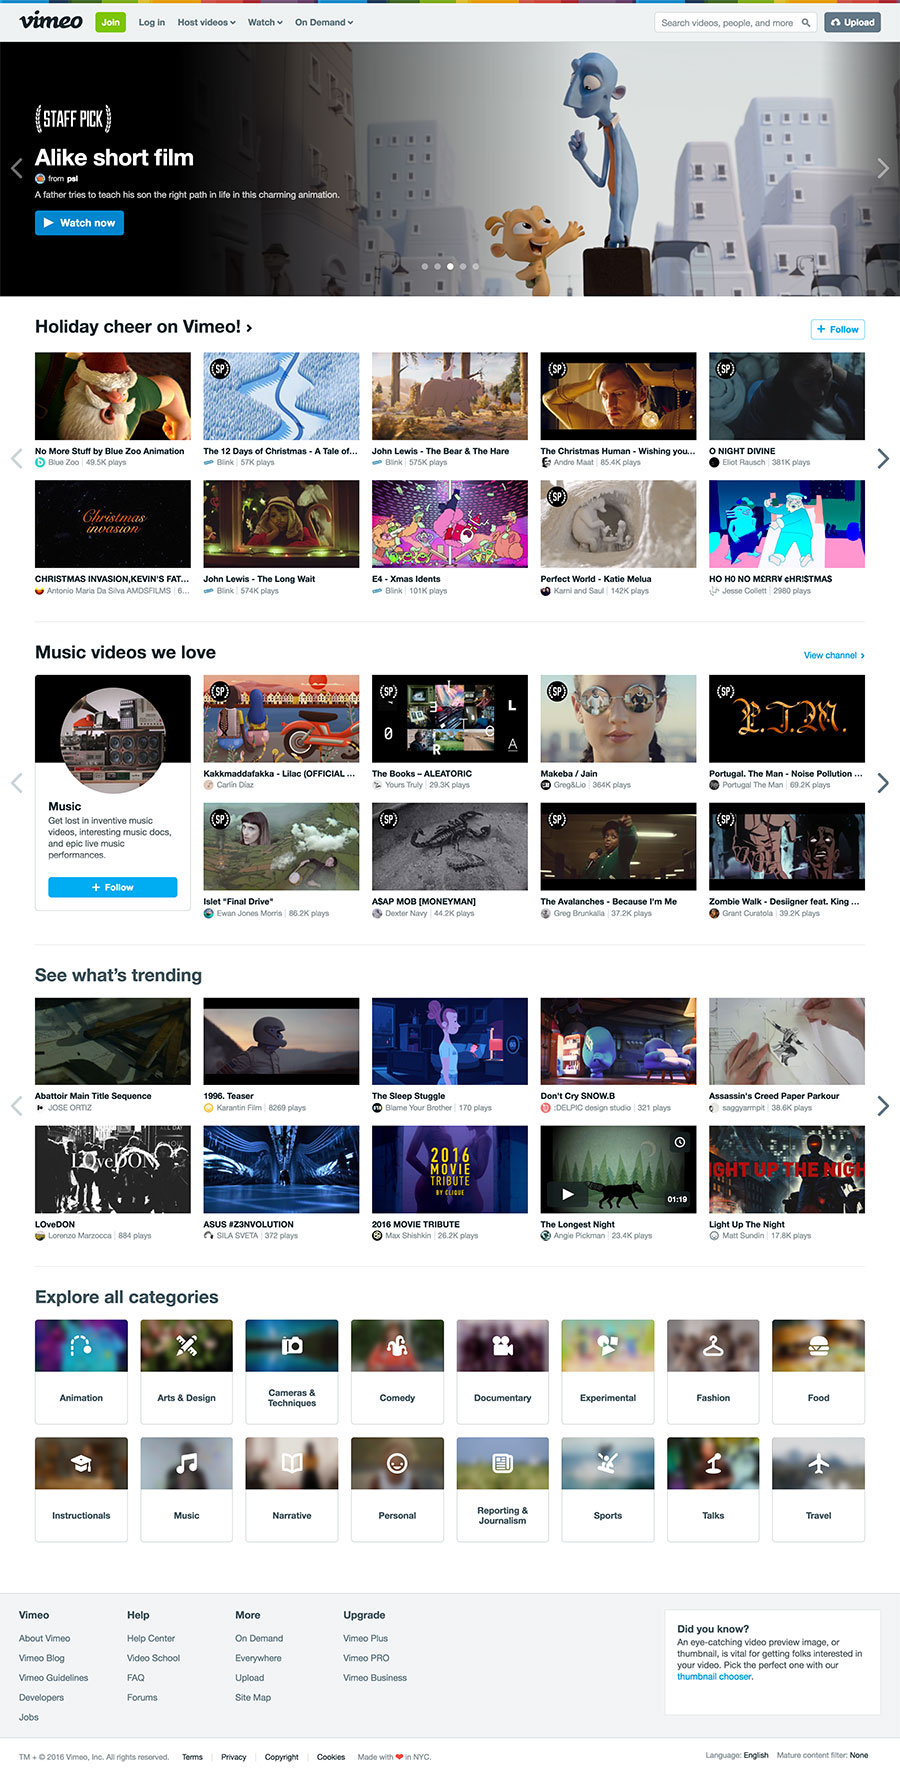Open O NIGHT DIVINE video thumbnail

pos(787,396)
